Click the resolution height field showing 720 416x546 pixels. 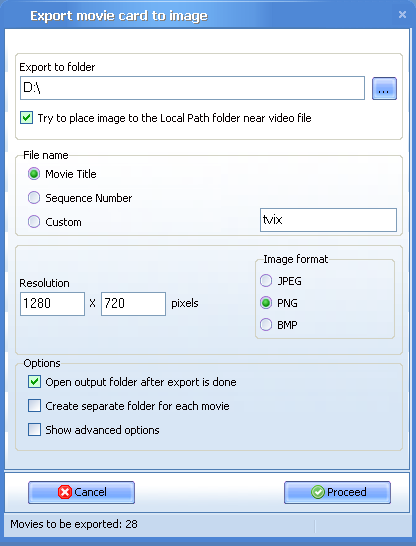click(133, 304)
